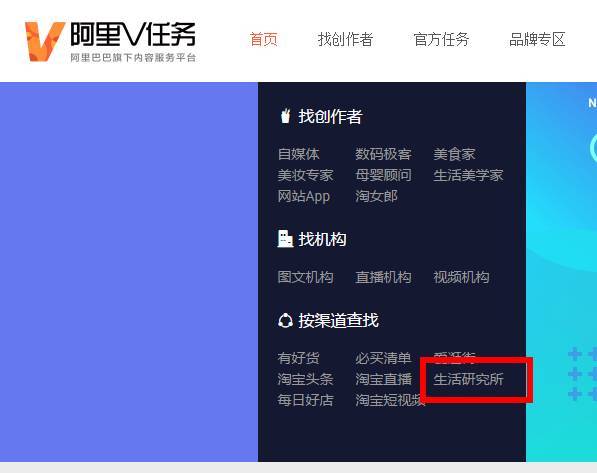The height and width of the screenshot is (473, 597).
Task: Click the 阿里巴巴旗下内容服务平台 tagline text
Action: pos(133,58)
